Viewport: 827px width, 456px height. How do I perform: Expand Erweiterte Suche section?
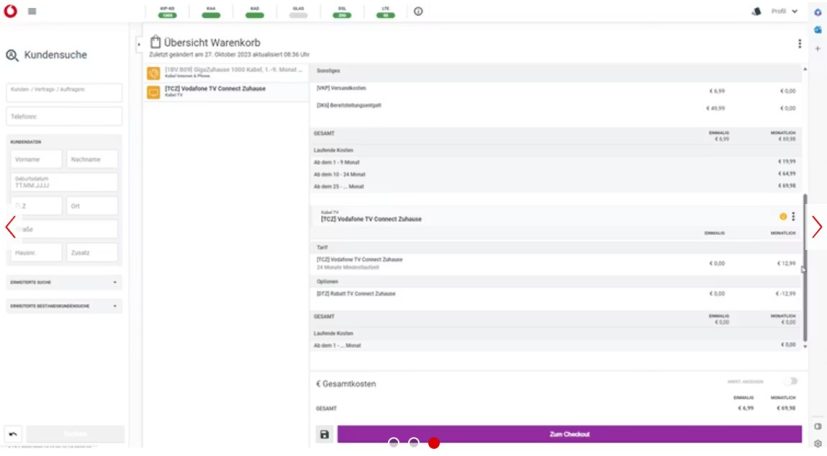click(64, 282)
